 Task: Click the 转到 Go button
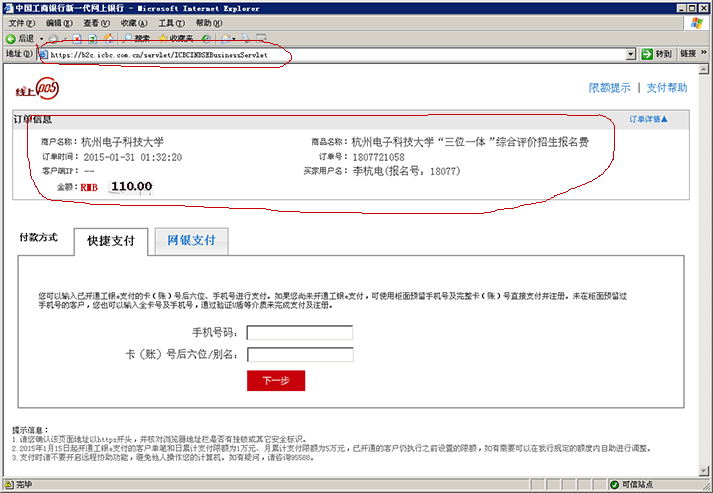[x=656, y=54]
